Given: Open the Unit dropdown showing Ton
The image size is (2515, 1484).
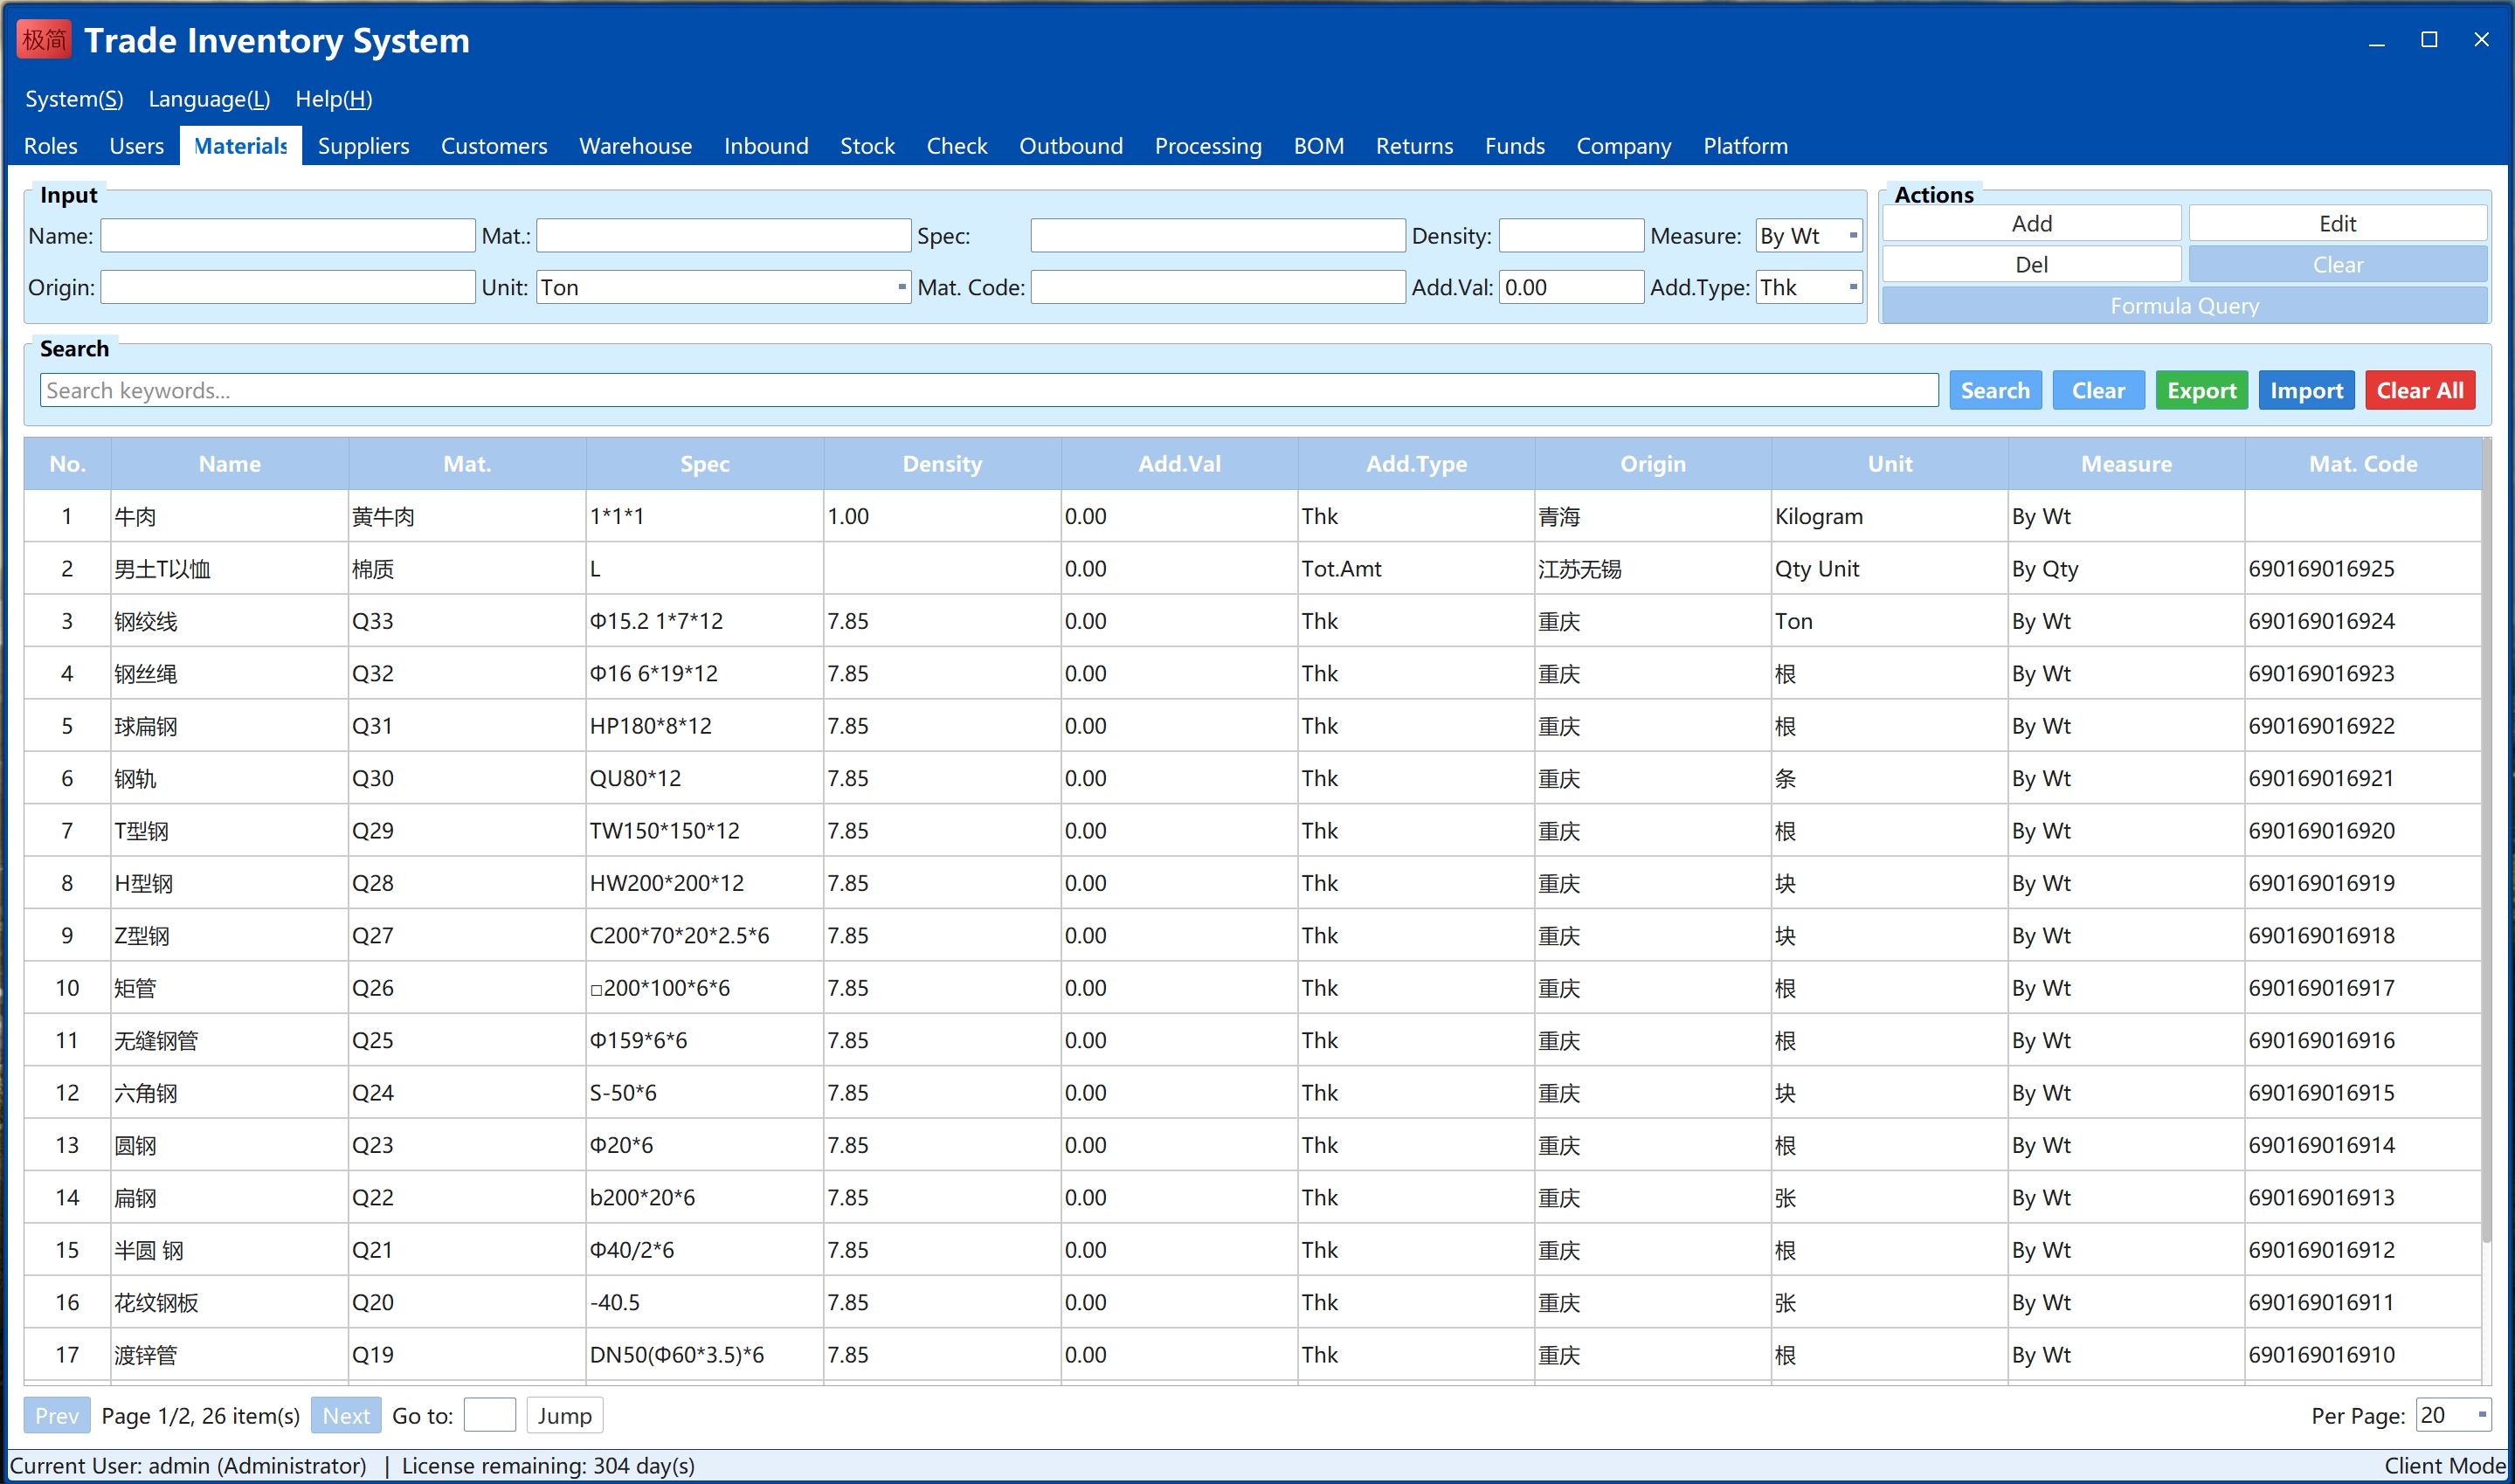Looking at the screenshot, I should 724,288.
